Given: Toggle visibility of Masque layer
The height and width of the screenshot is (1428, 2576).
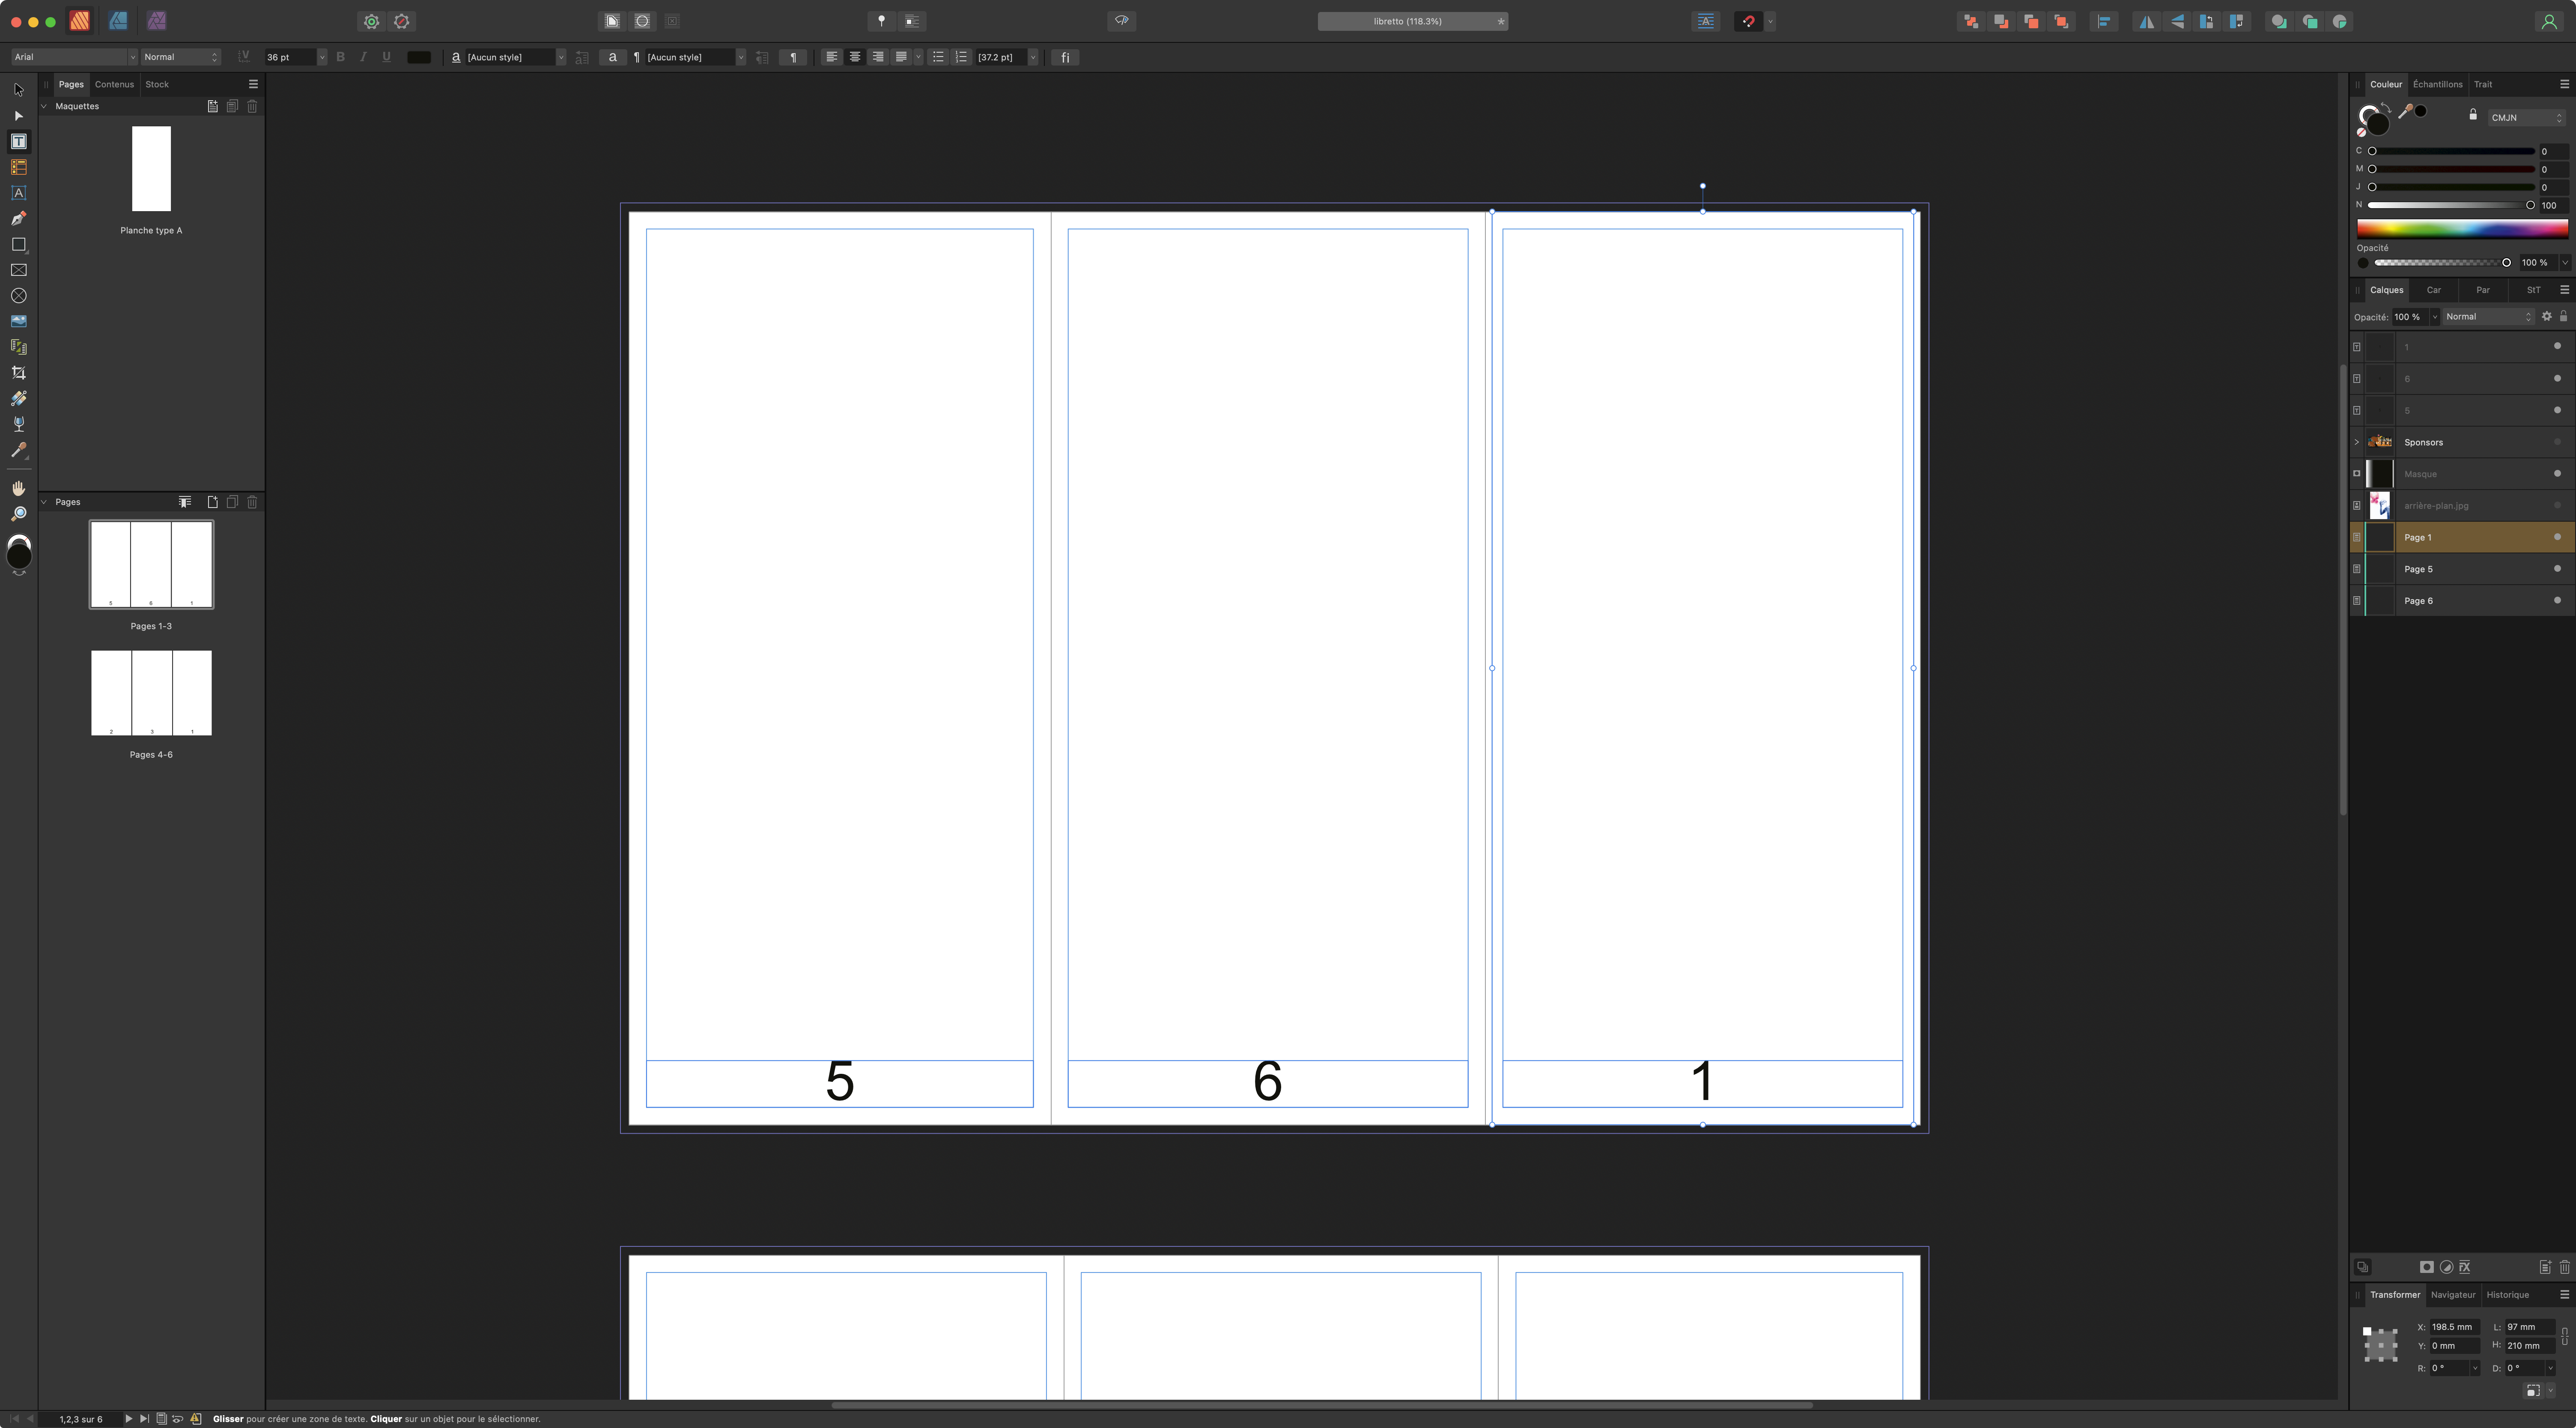Looking at the screenshot, I should (x=2558, y=474).
